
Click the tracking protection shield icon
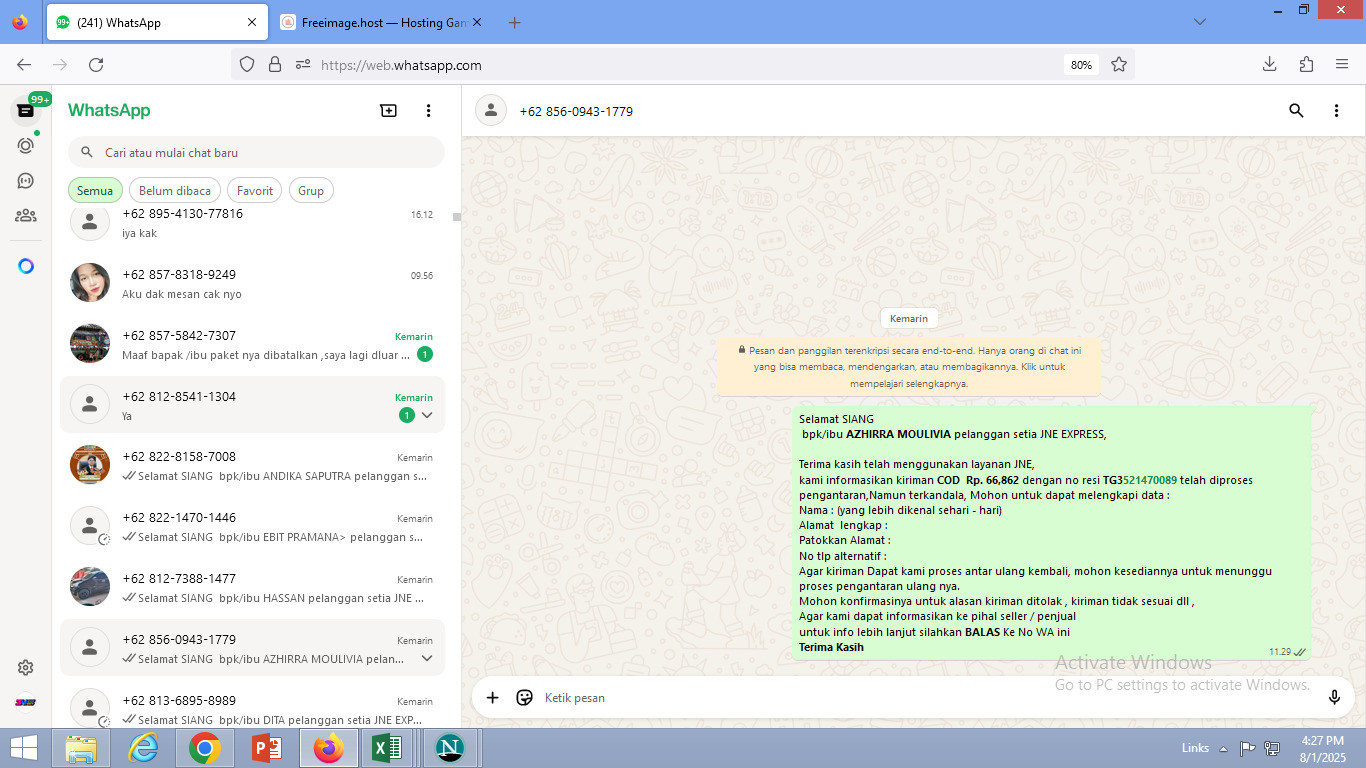coord(247,65)
